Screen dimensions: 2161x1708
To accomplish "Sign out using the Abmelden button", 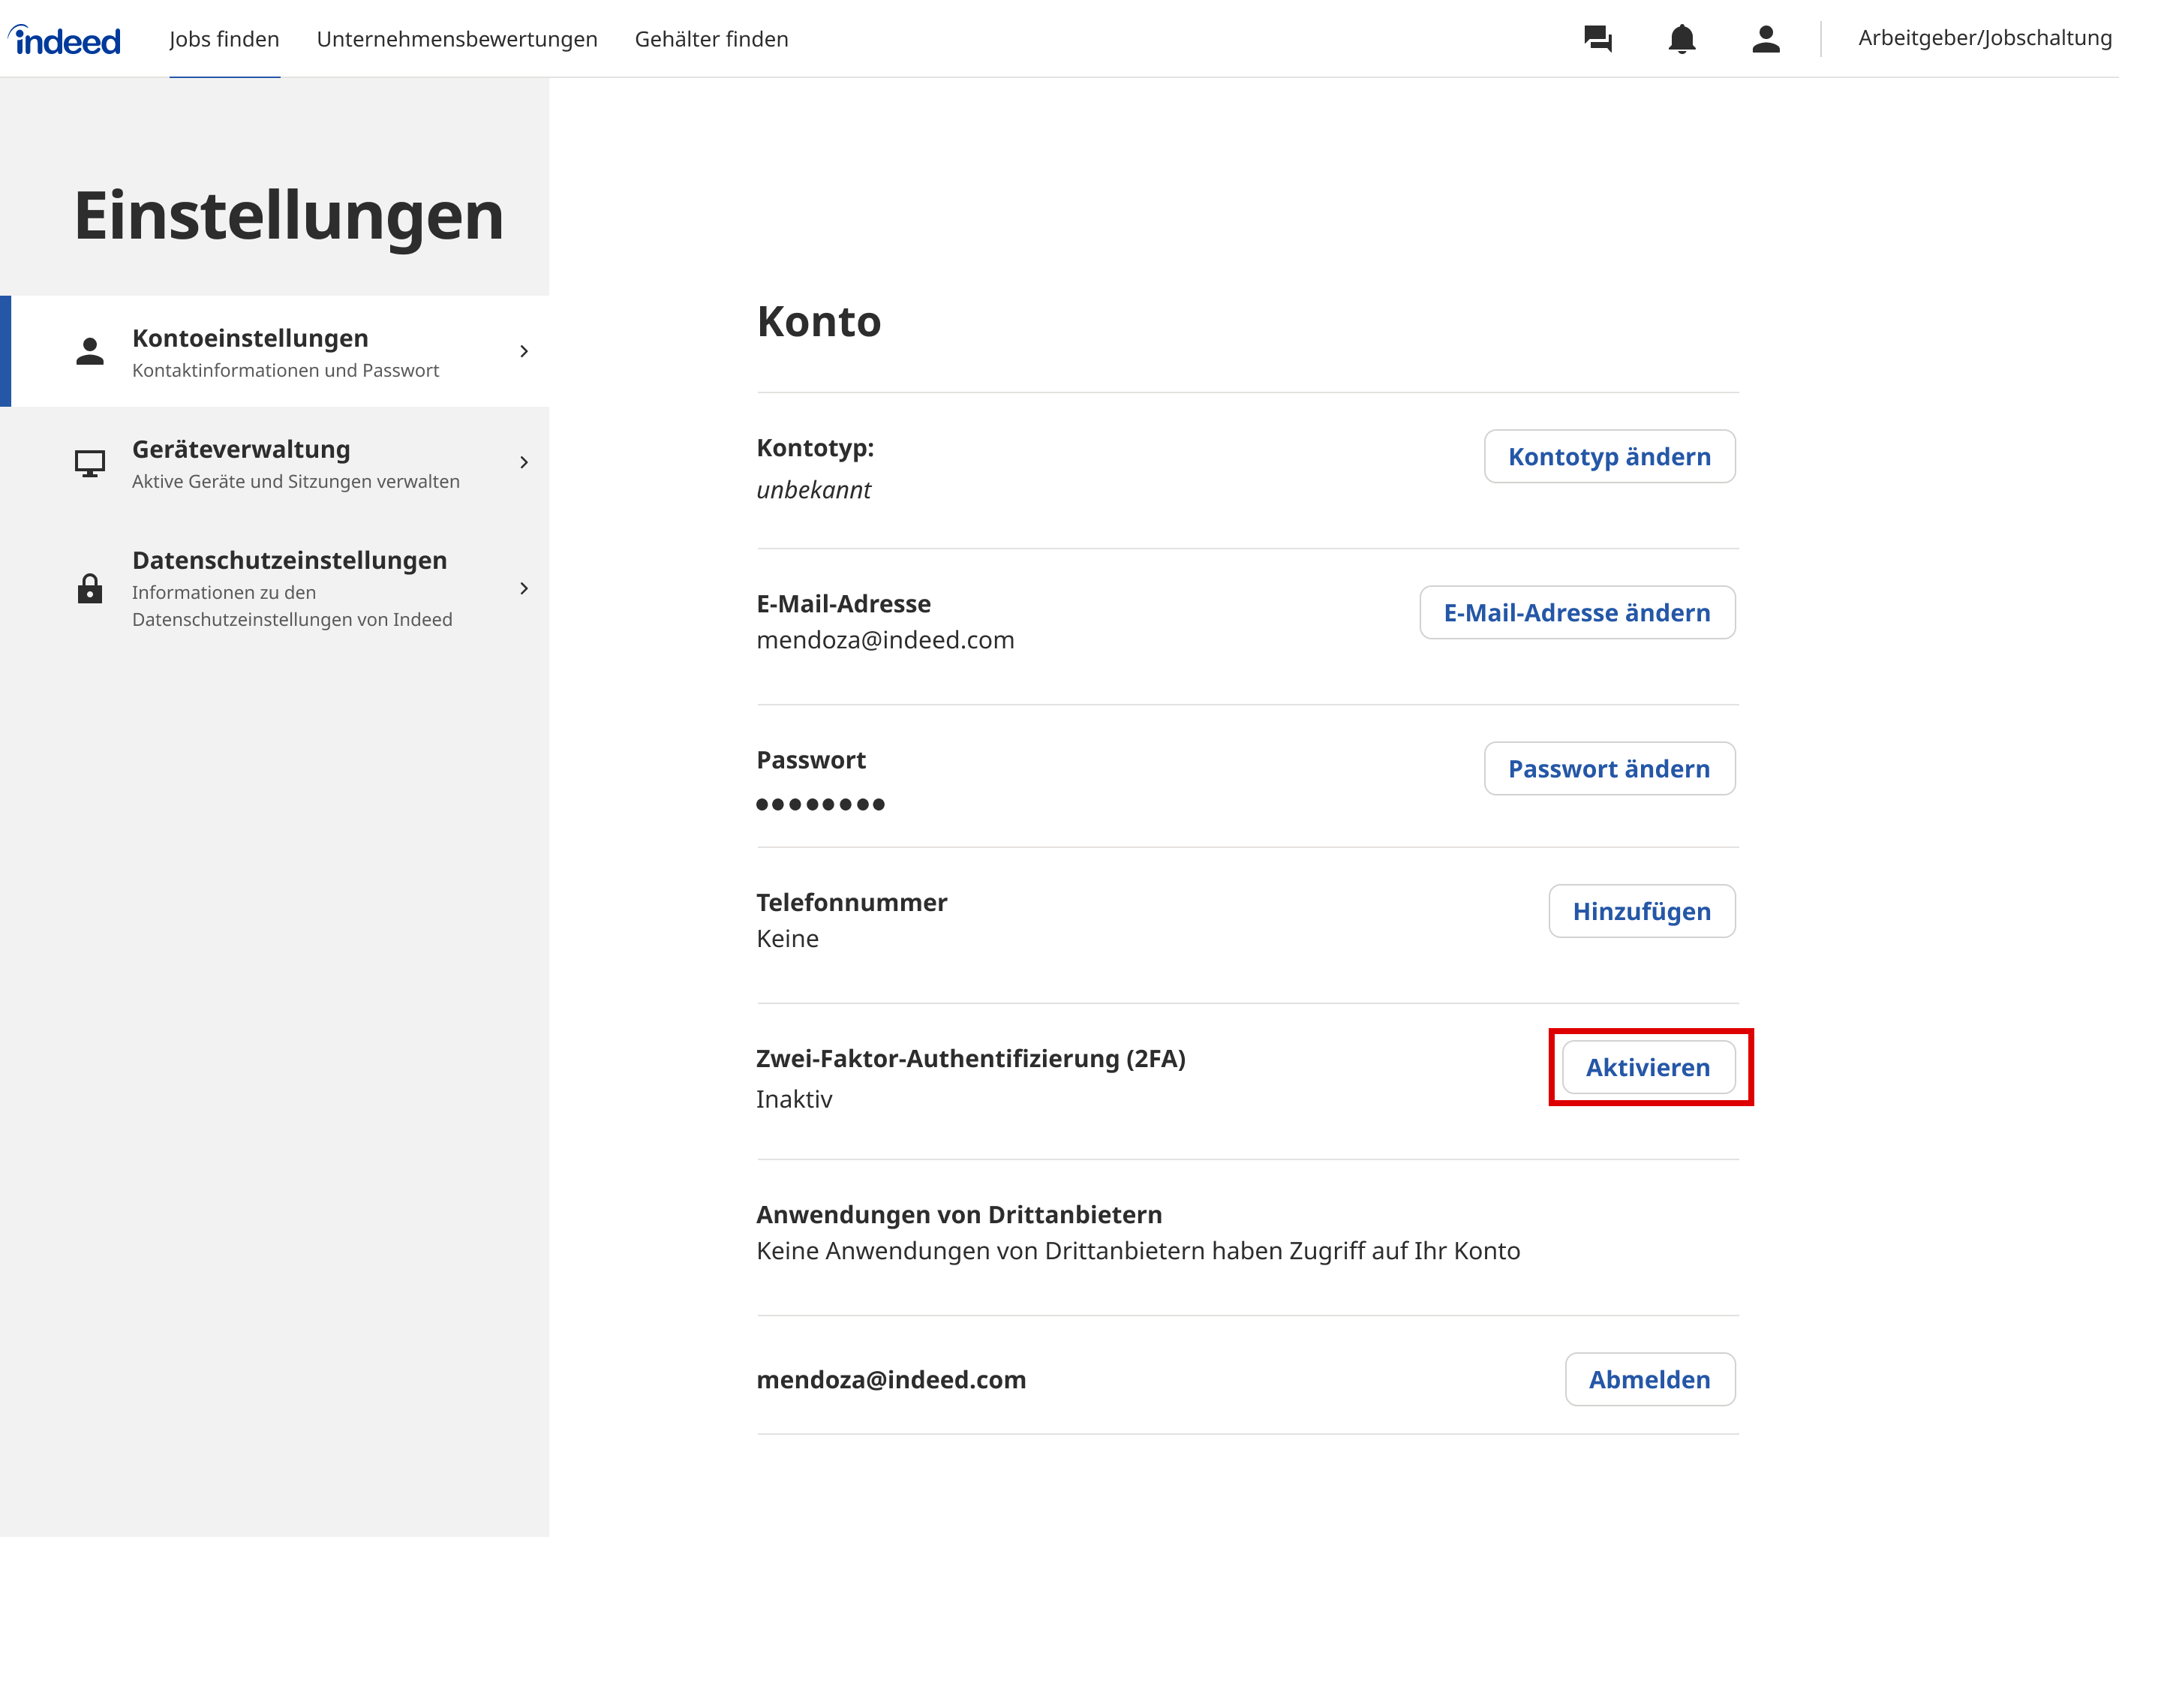I will tap(1649, 1379).
